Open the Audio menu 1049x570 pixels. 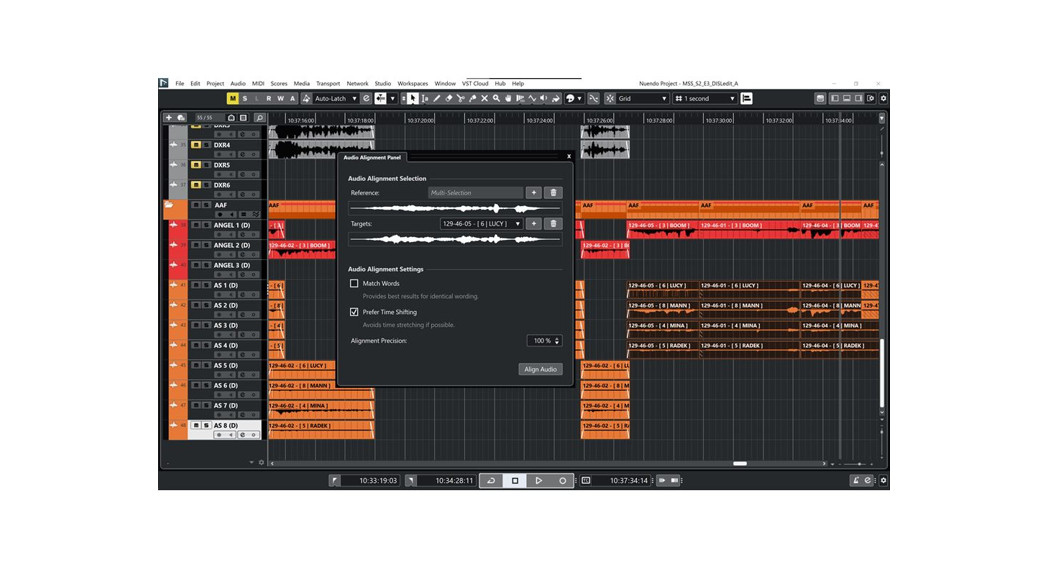tap(237, 84)
